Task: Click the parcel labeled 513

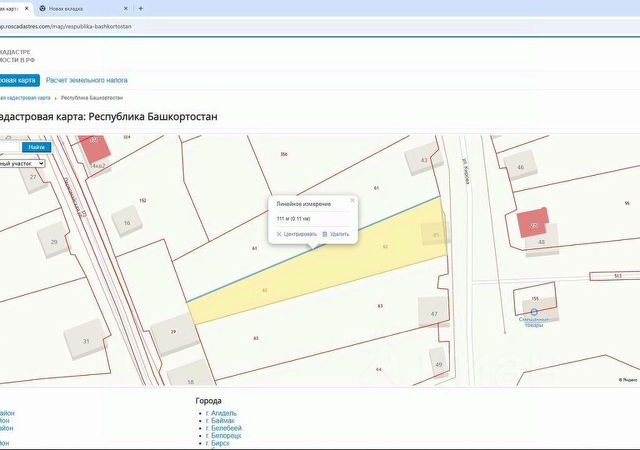Action: click(618, 276)
